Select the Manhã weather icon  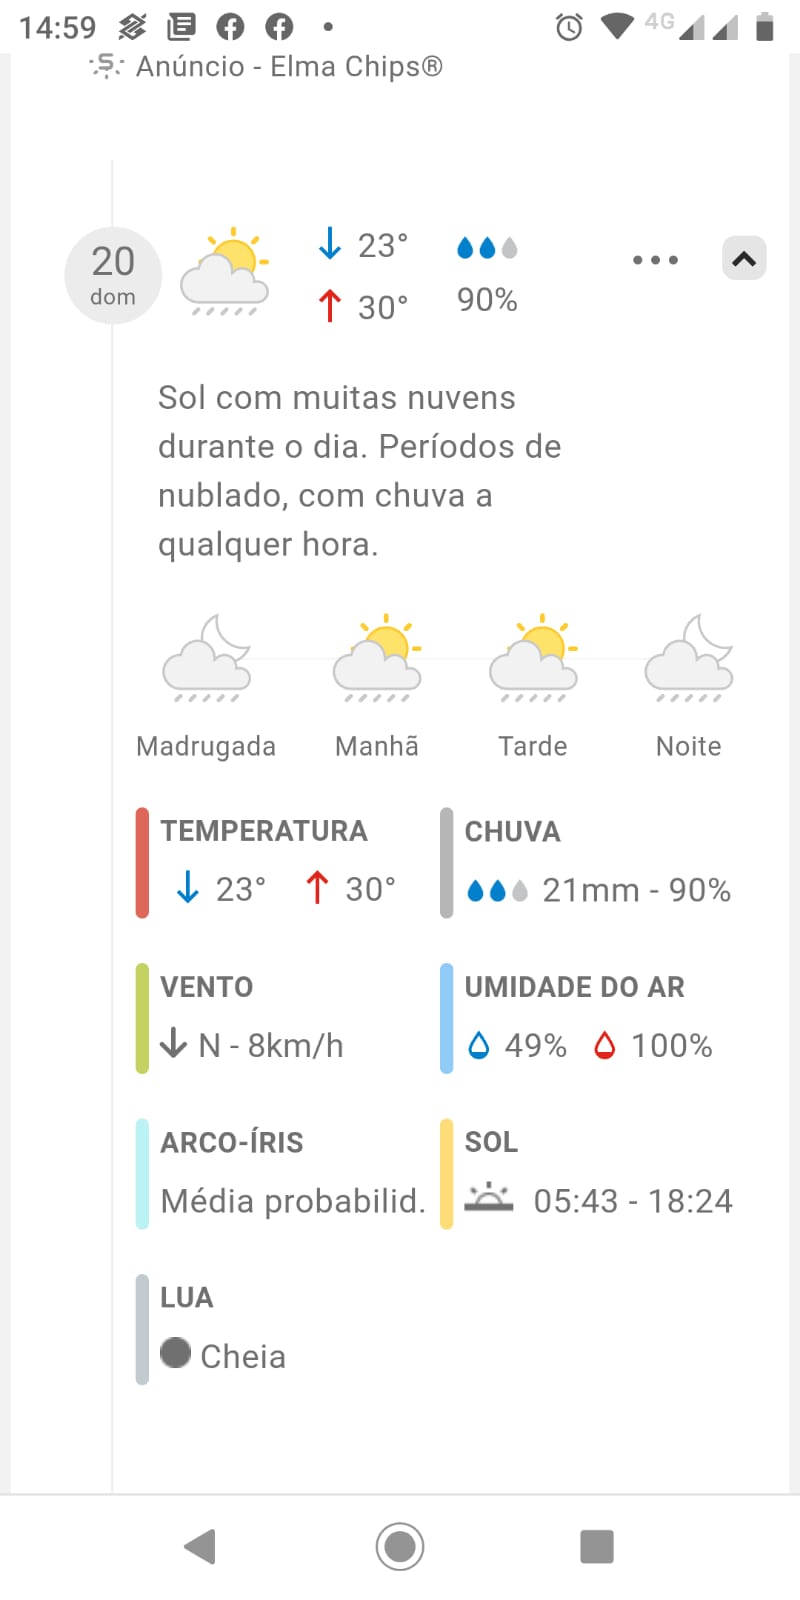click(377, 659)
